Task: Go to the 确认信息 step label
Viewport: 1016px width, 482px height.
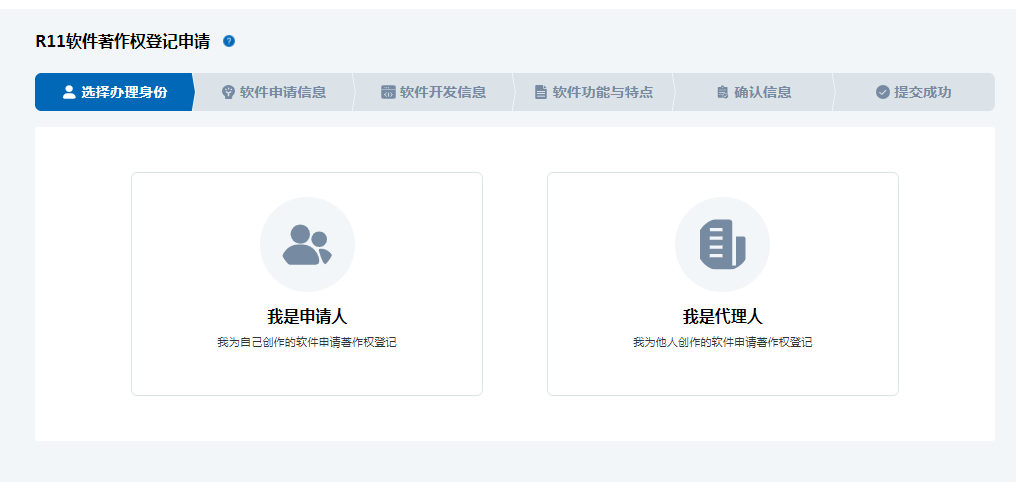Action: point(763,92)
